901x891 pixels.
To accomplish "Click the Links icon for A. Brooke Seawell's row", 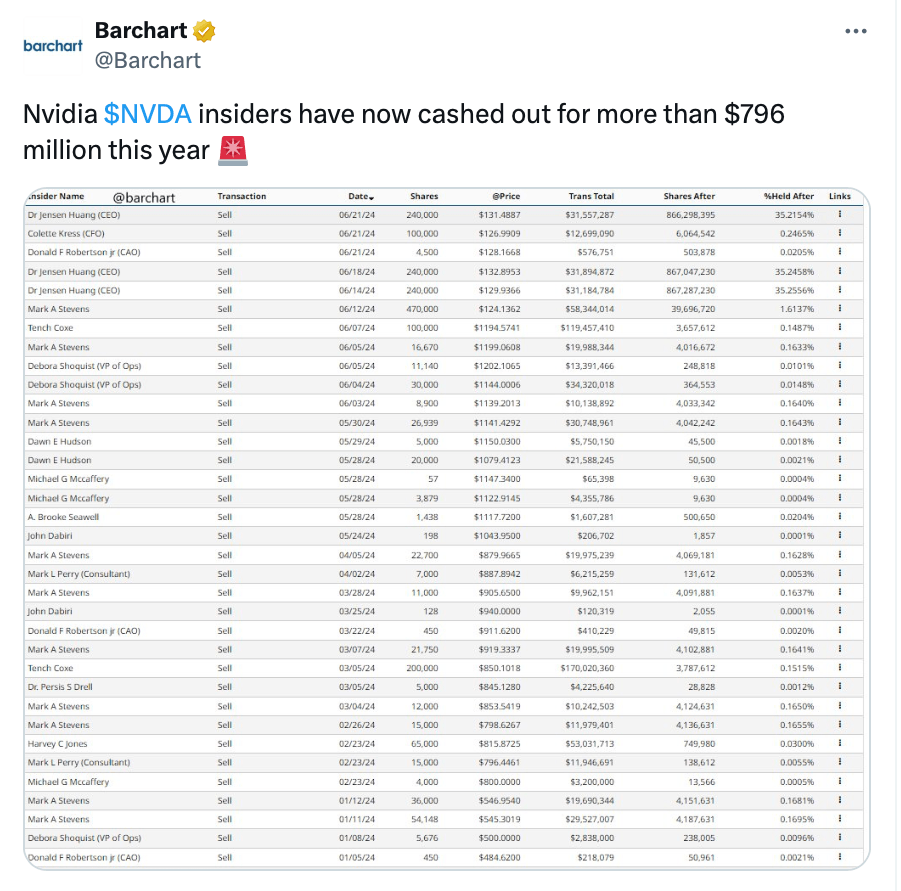I will coord(841,517).
